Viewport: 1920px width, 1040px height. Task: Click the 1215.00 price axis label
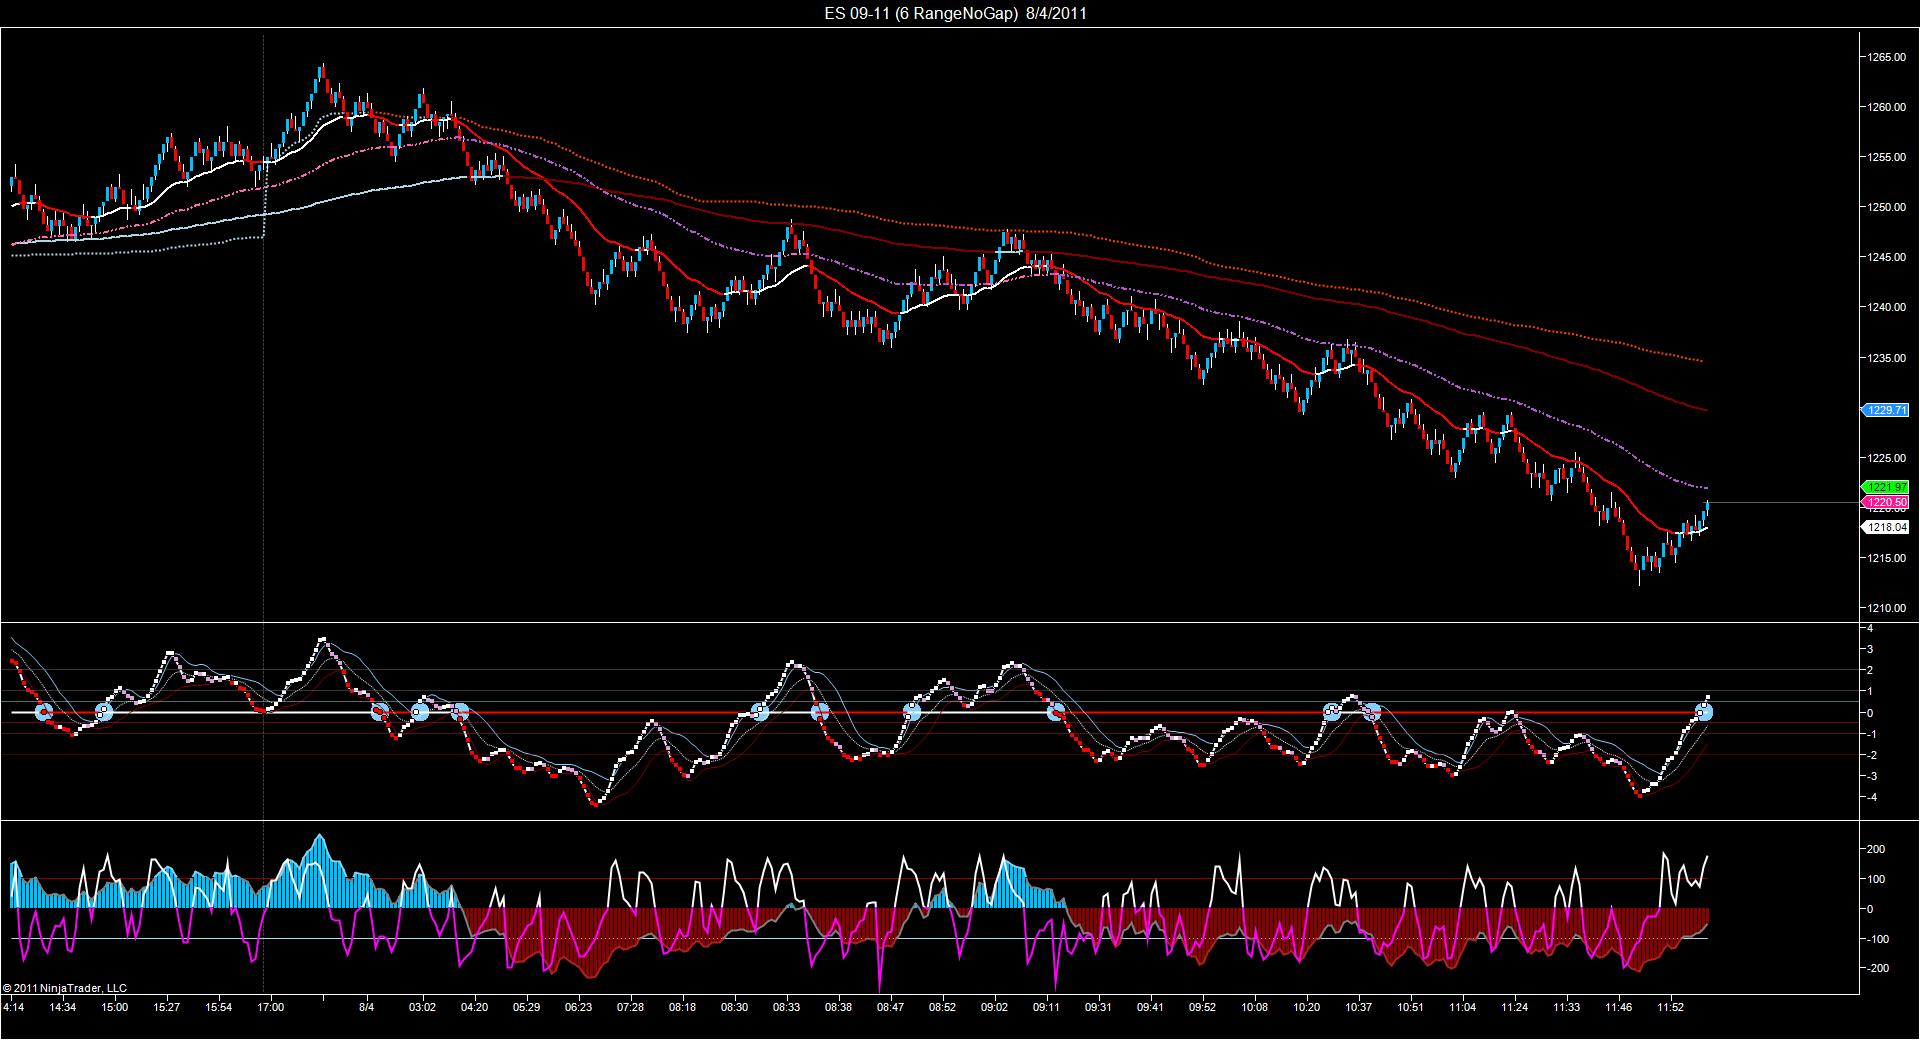tap(1886, 558)
